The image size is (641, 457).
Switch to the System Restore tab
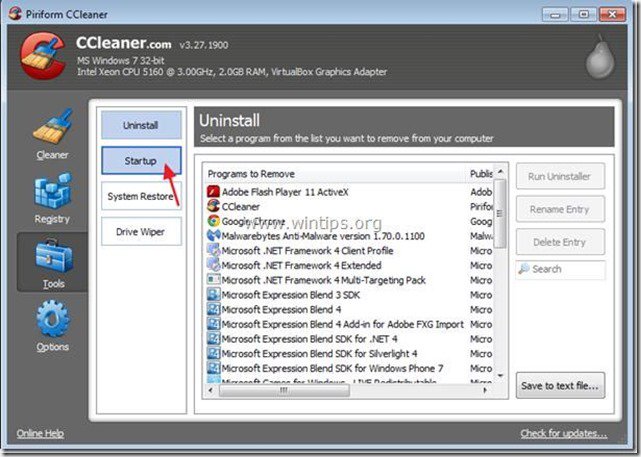point(141,196)
